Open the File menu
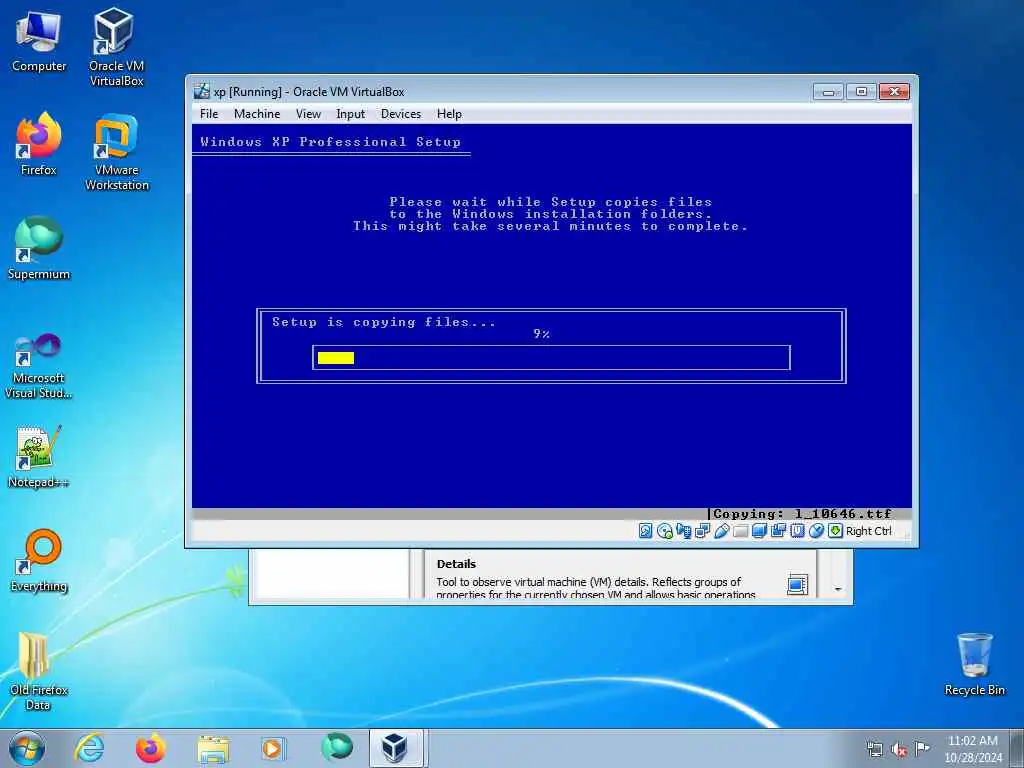The height and width of the screenshot is (768, 1024). pyautogui.click(x=209, y=114)
